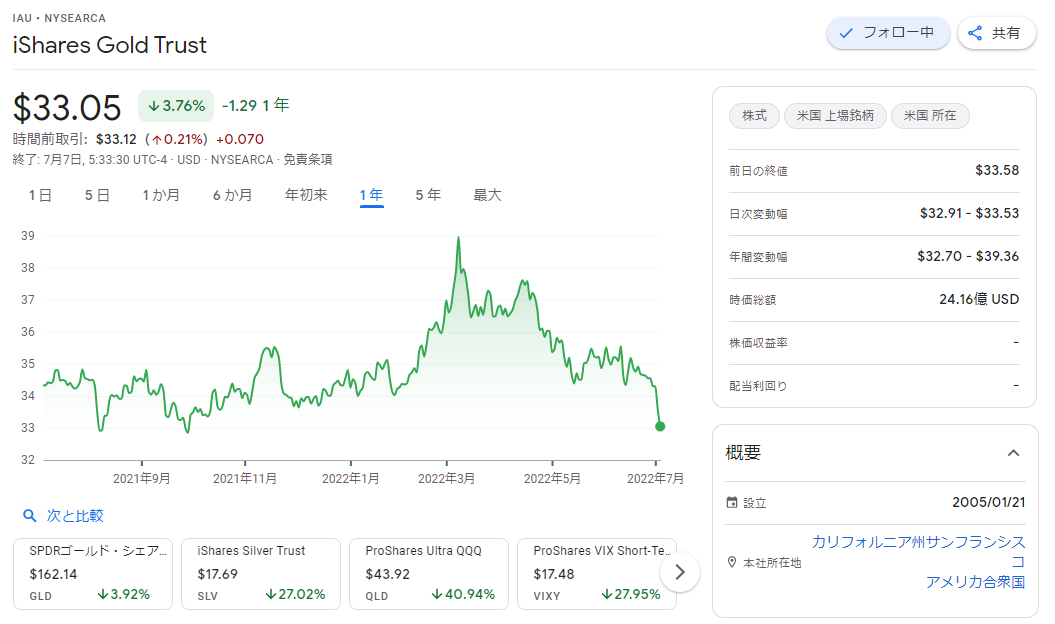The height and width of the screenshot is (624, 1055).
Task: Show the 年初来 year-to-date chart
Action: (305, 195)
